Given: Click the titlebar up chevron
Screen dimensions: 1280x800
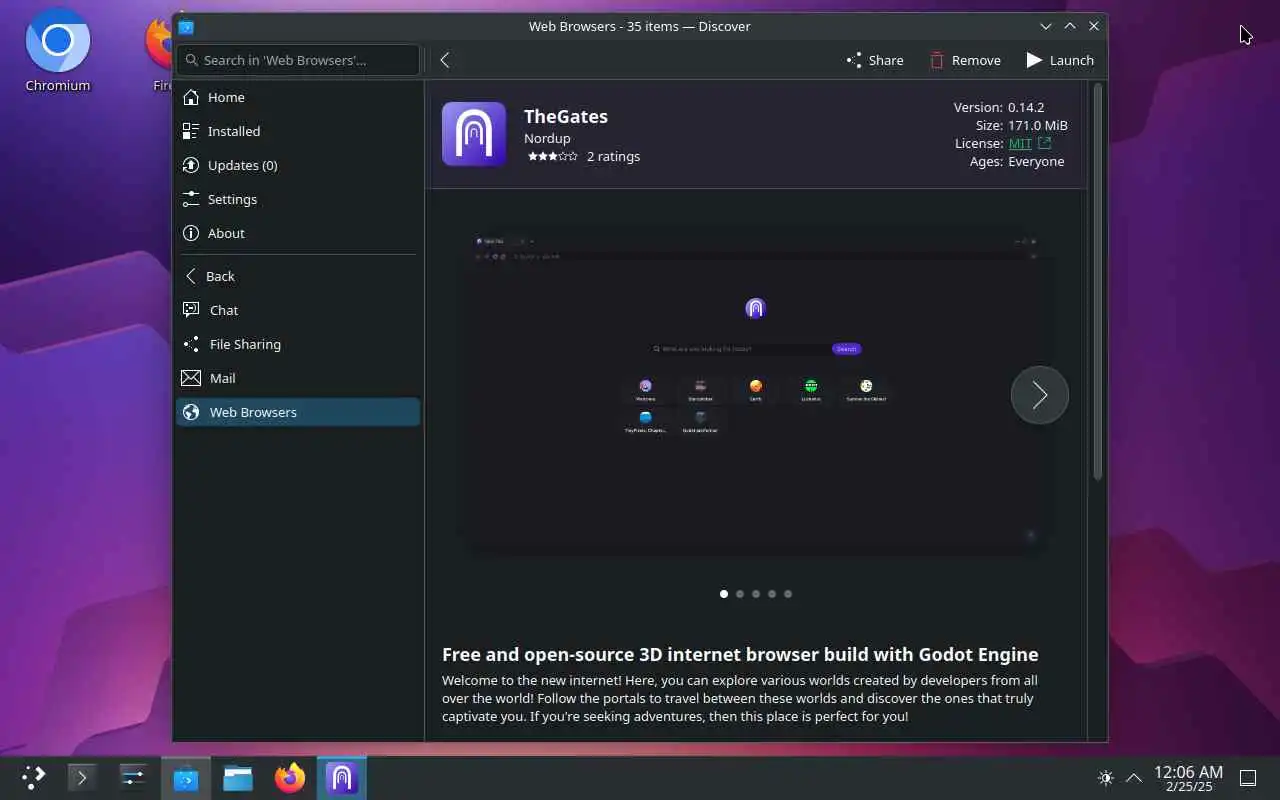Looking at the screenshot, I should (x=1070, y=26).
